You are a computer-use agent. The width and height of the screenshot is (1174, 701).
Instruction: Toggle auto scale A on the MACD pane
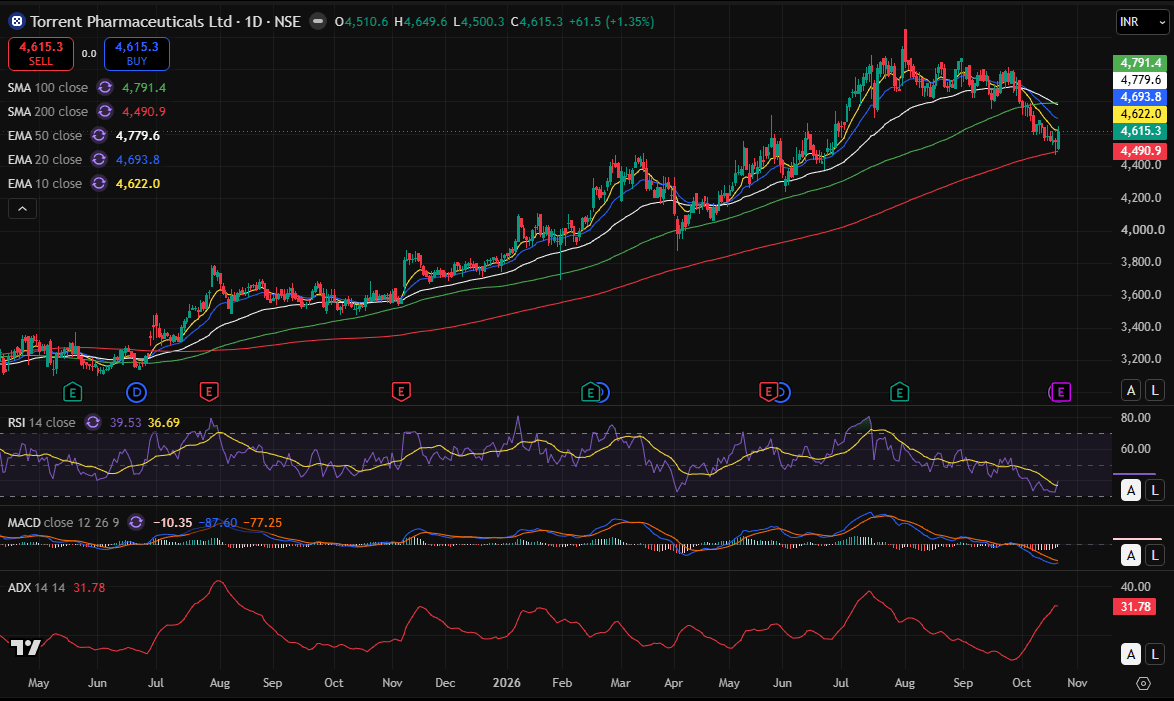click(x=1131, y=555)
